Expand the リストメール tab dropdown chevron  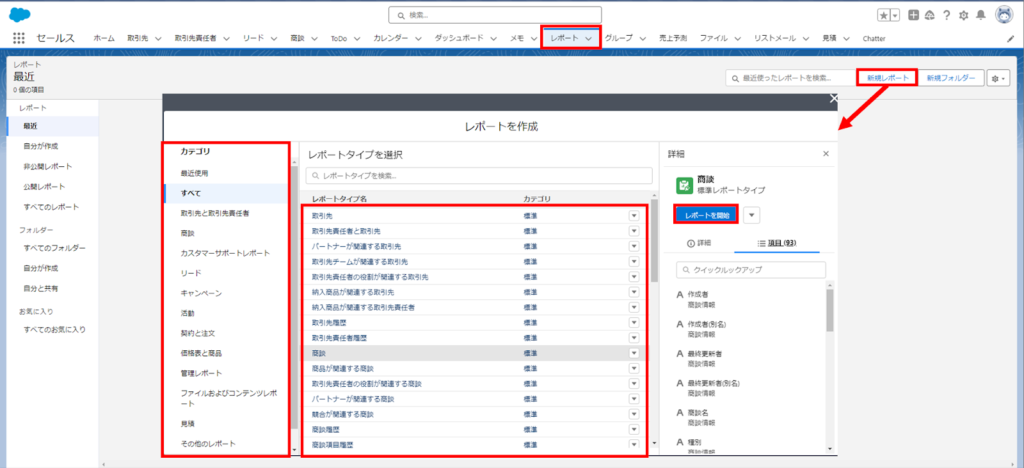pos(806,39)
